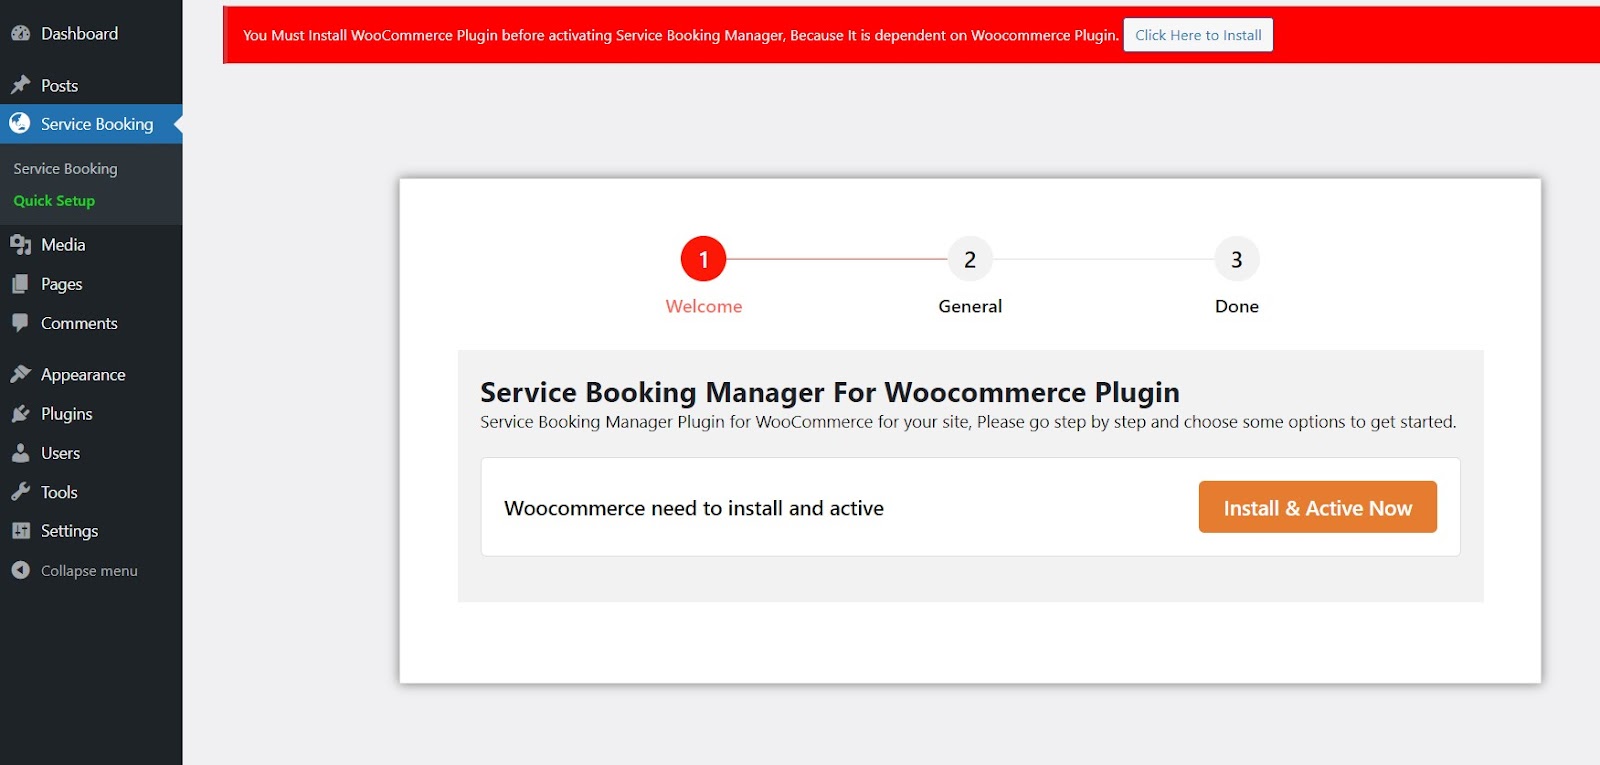Open the Service Booking submenu link

pos(66,169)
